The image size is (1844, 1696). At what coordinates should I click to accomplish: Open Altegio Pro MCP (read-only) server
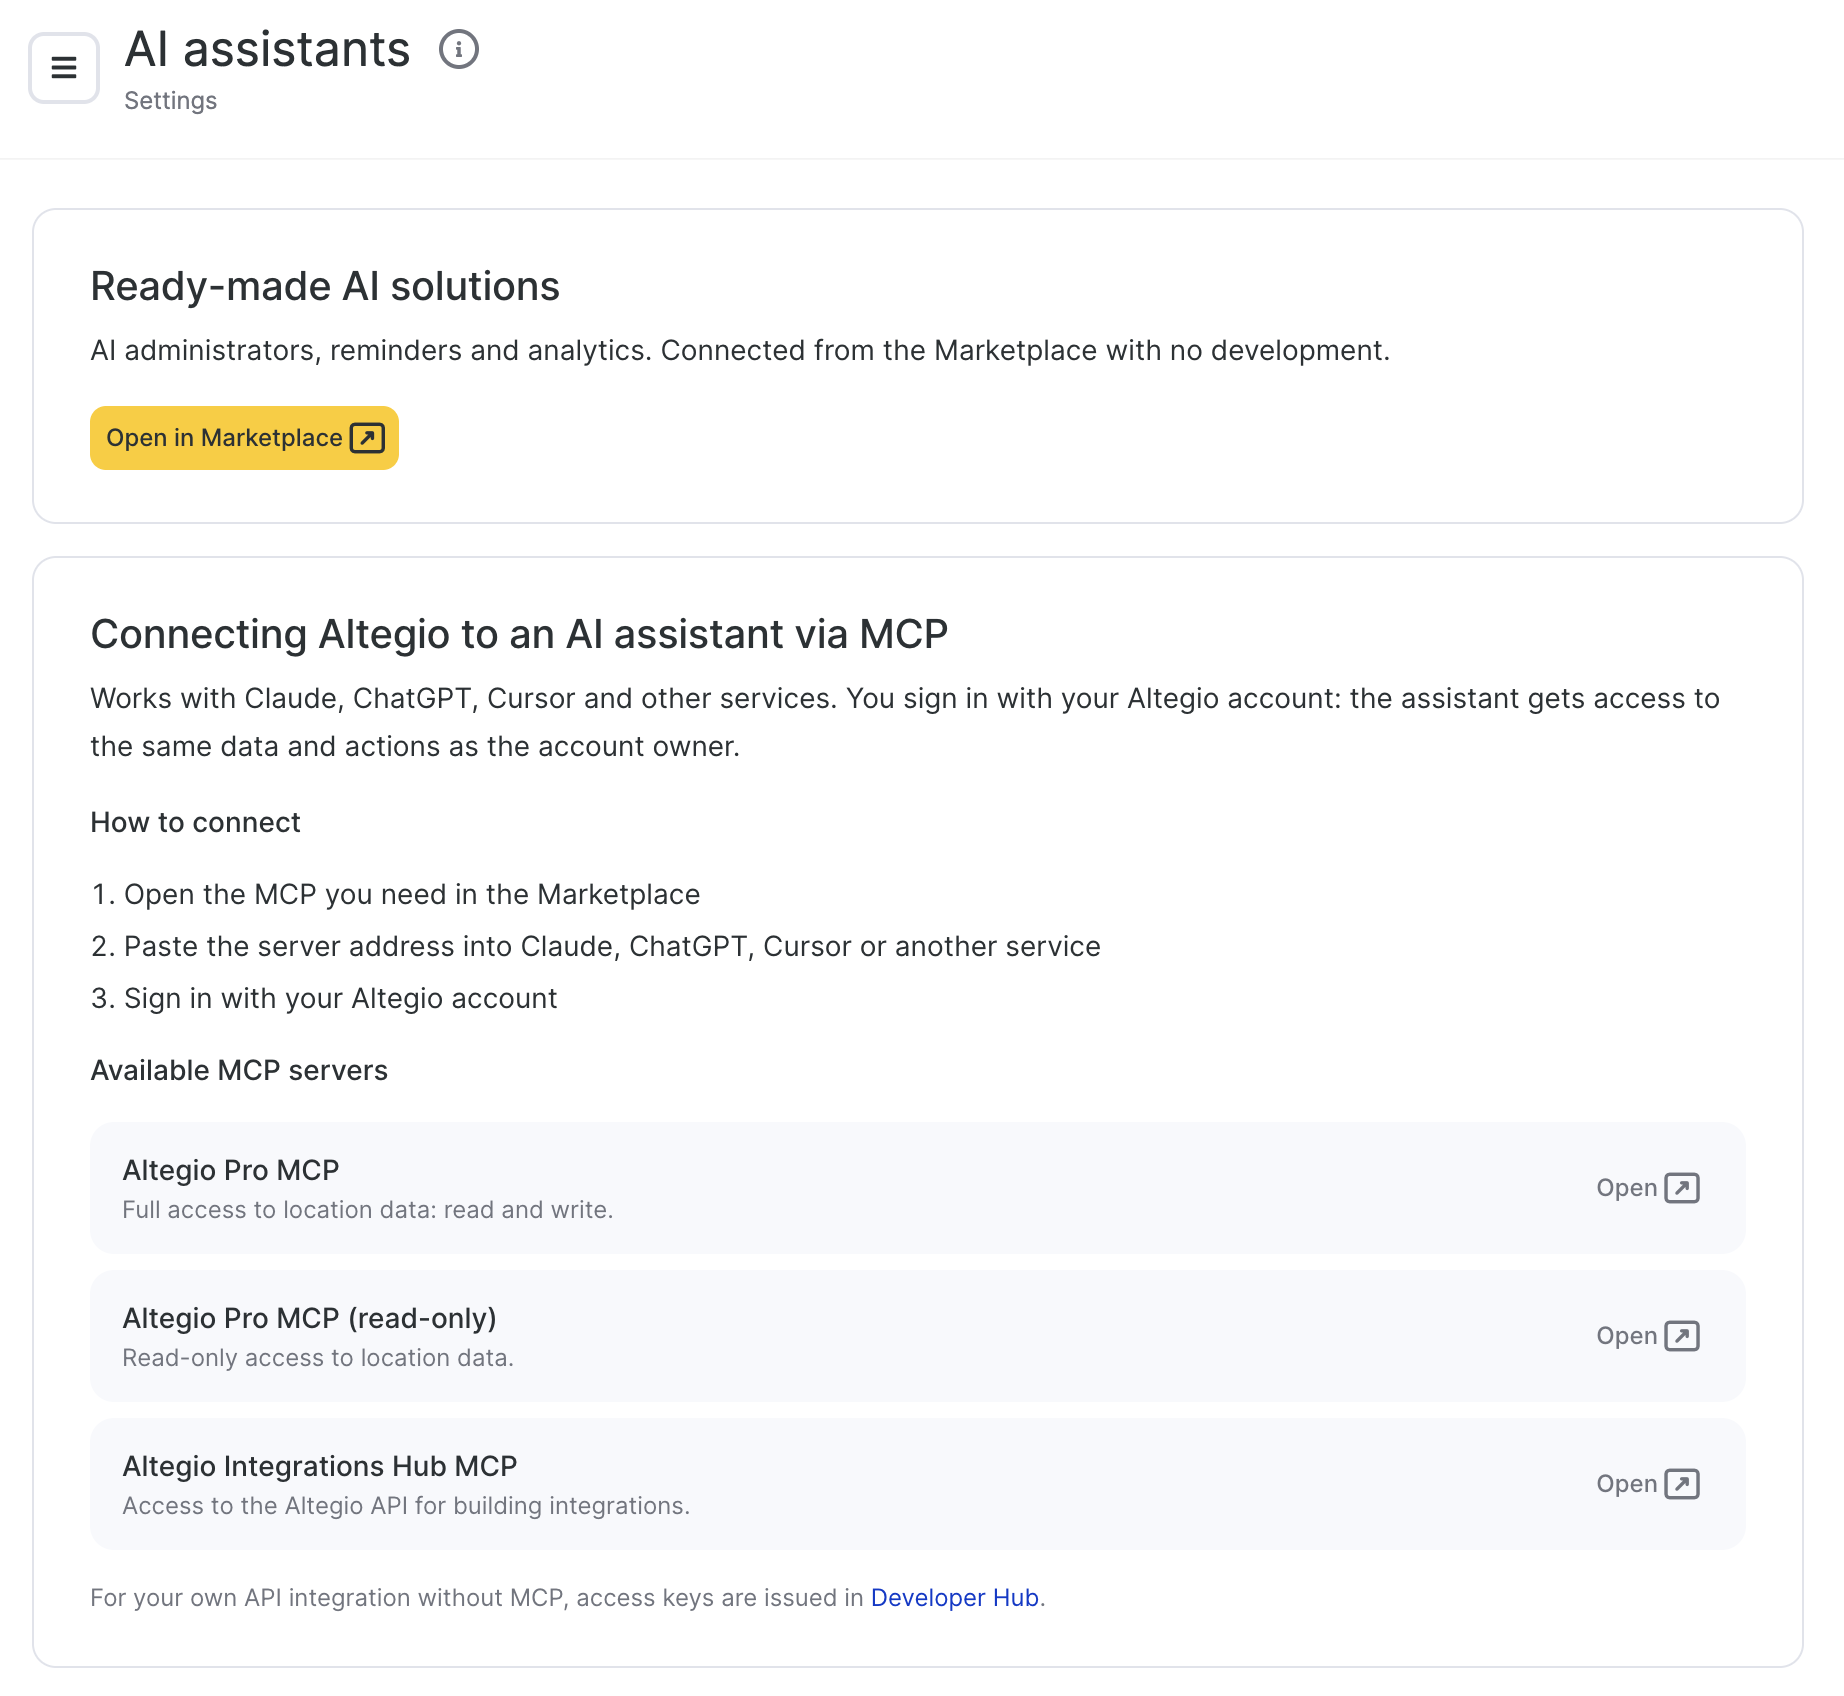click(x=1647, y=1336)
